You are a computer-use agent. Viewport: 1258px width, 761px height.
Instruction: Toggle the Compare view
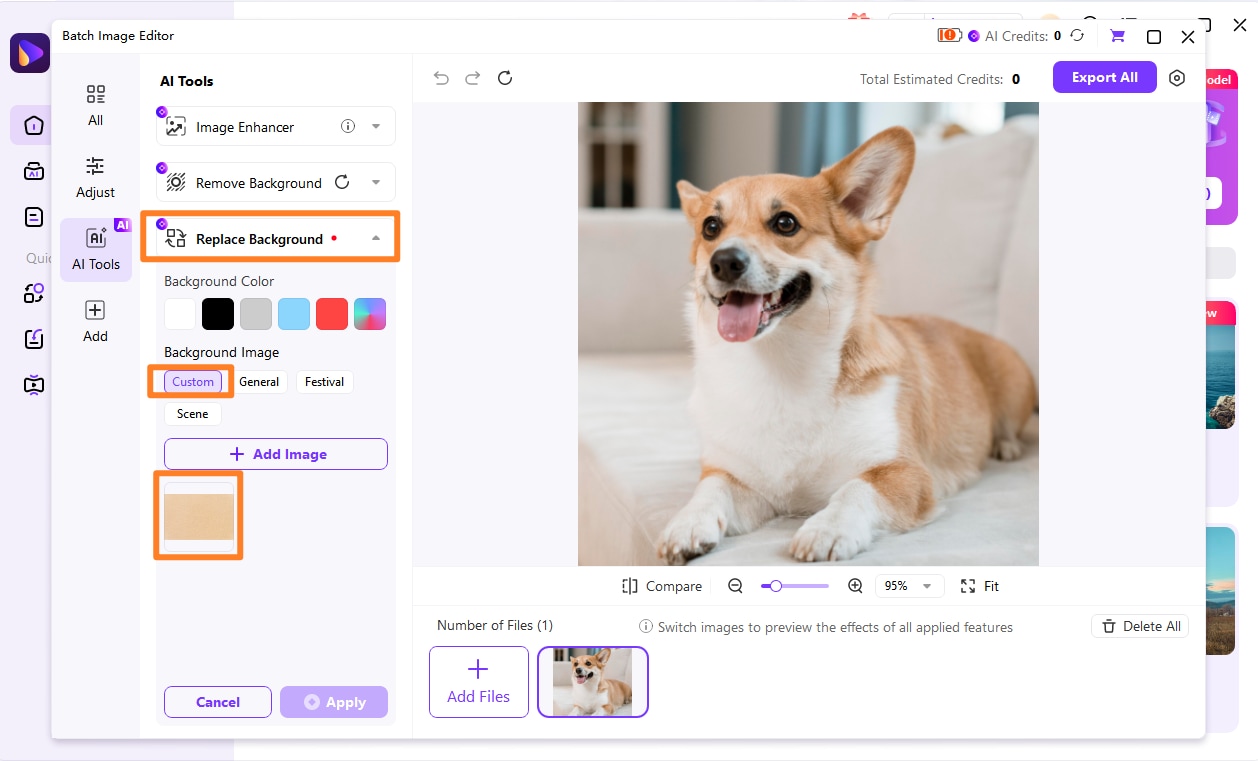tap(662, 586)
